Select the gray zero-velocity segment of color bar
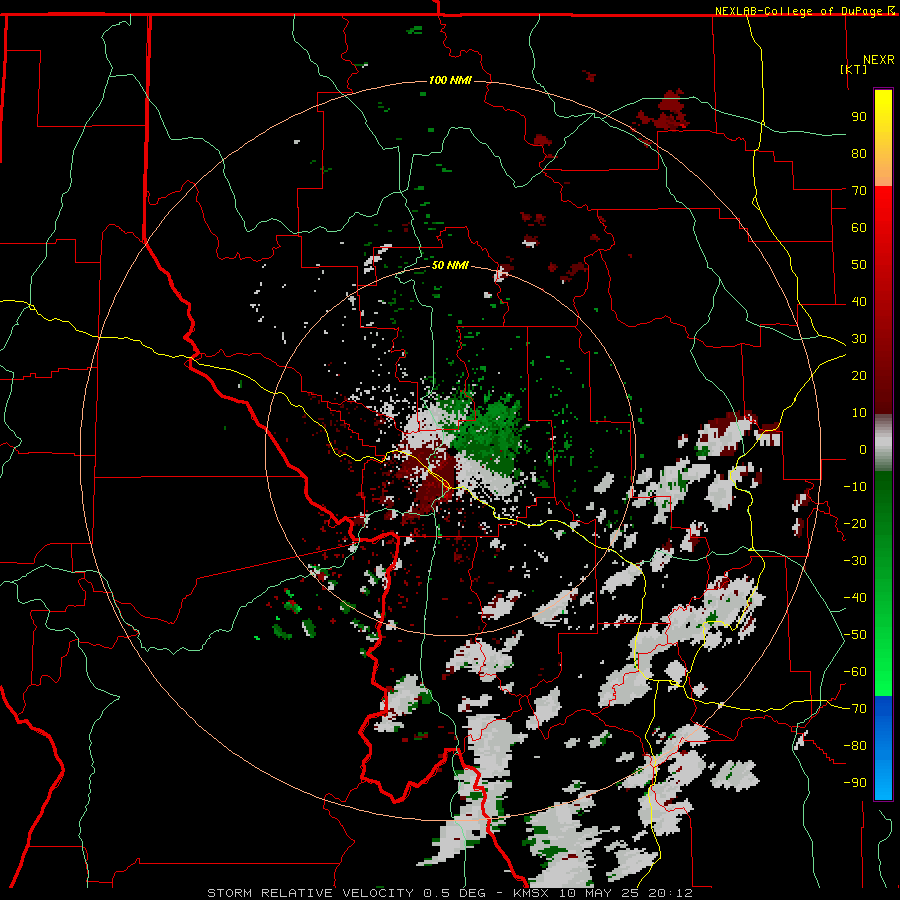Screen dimensions: 900x900 coord(883,443)
